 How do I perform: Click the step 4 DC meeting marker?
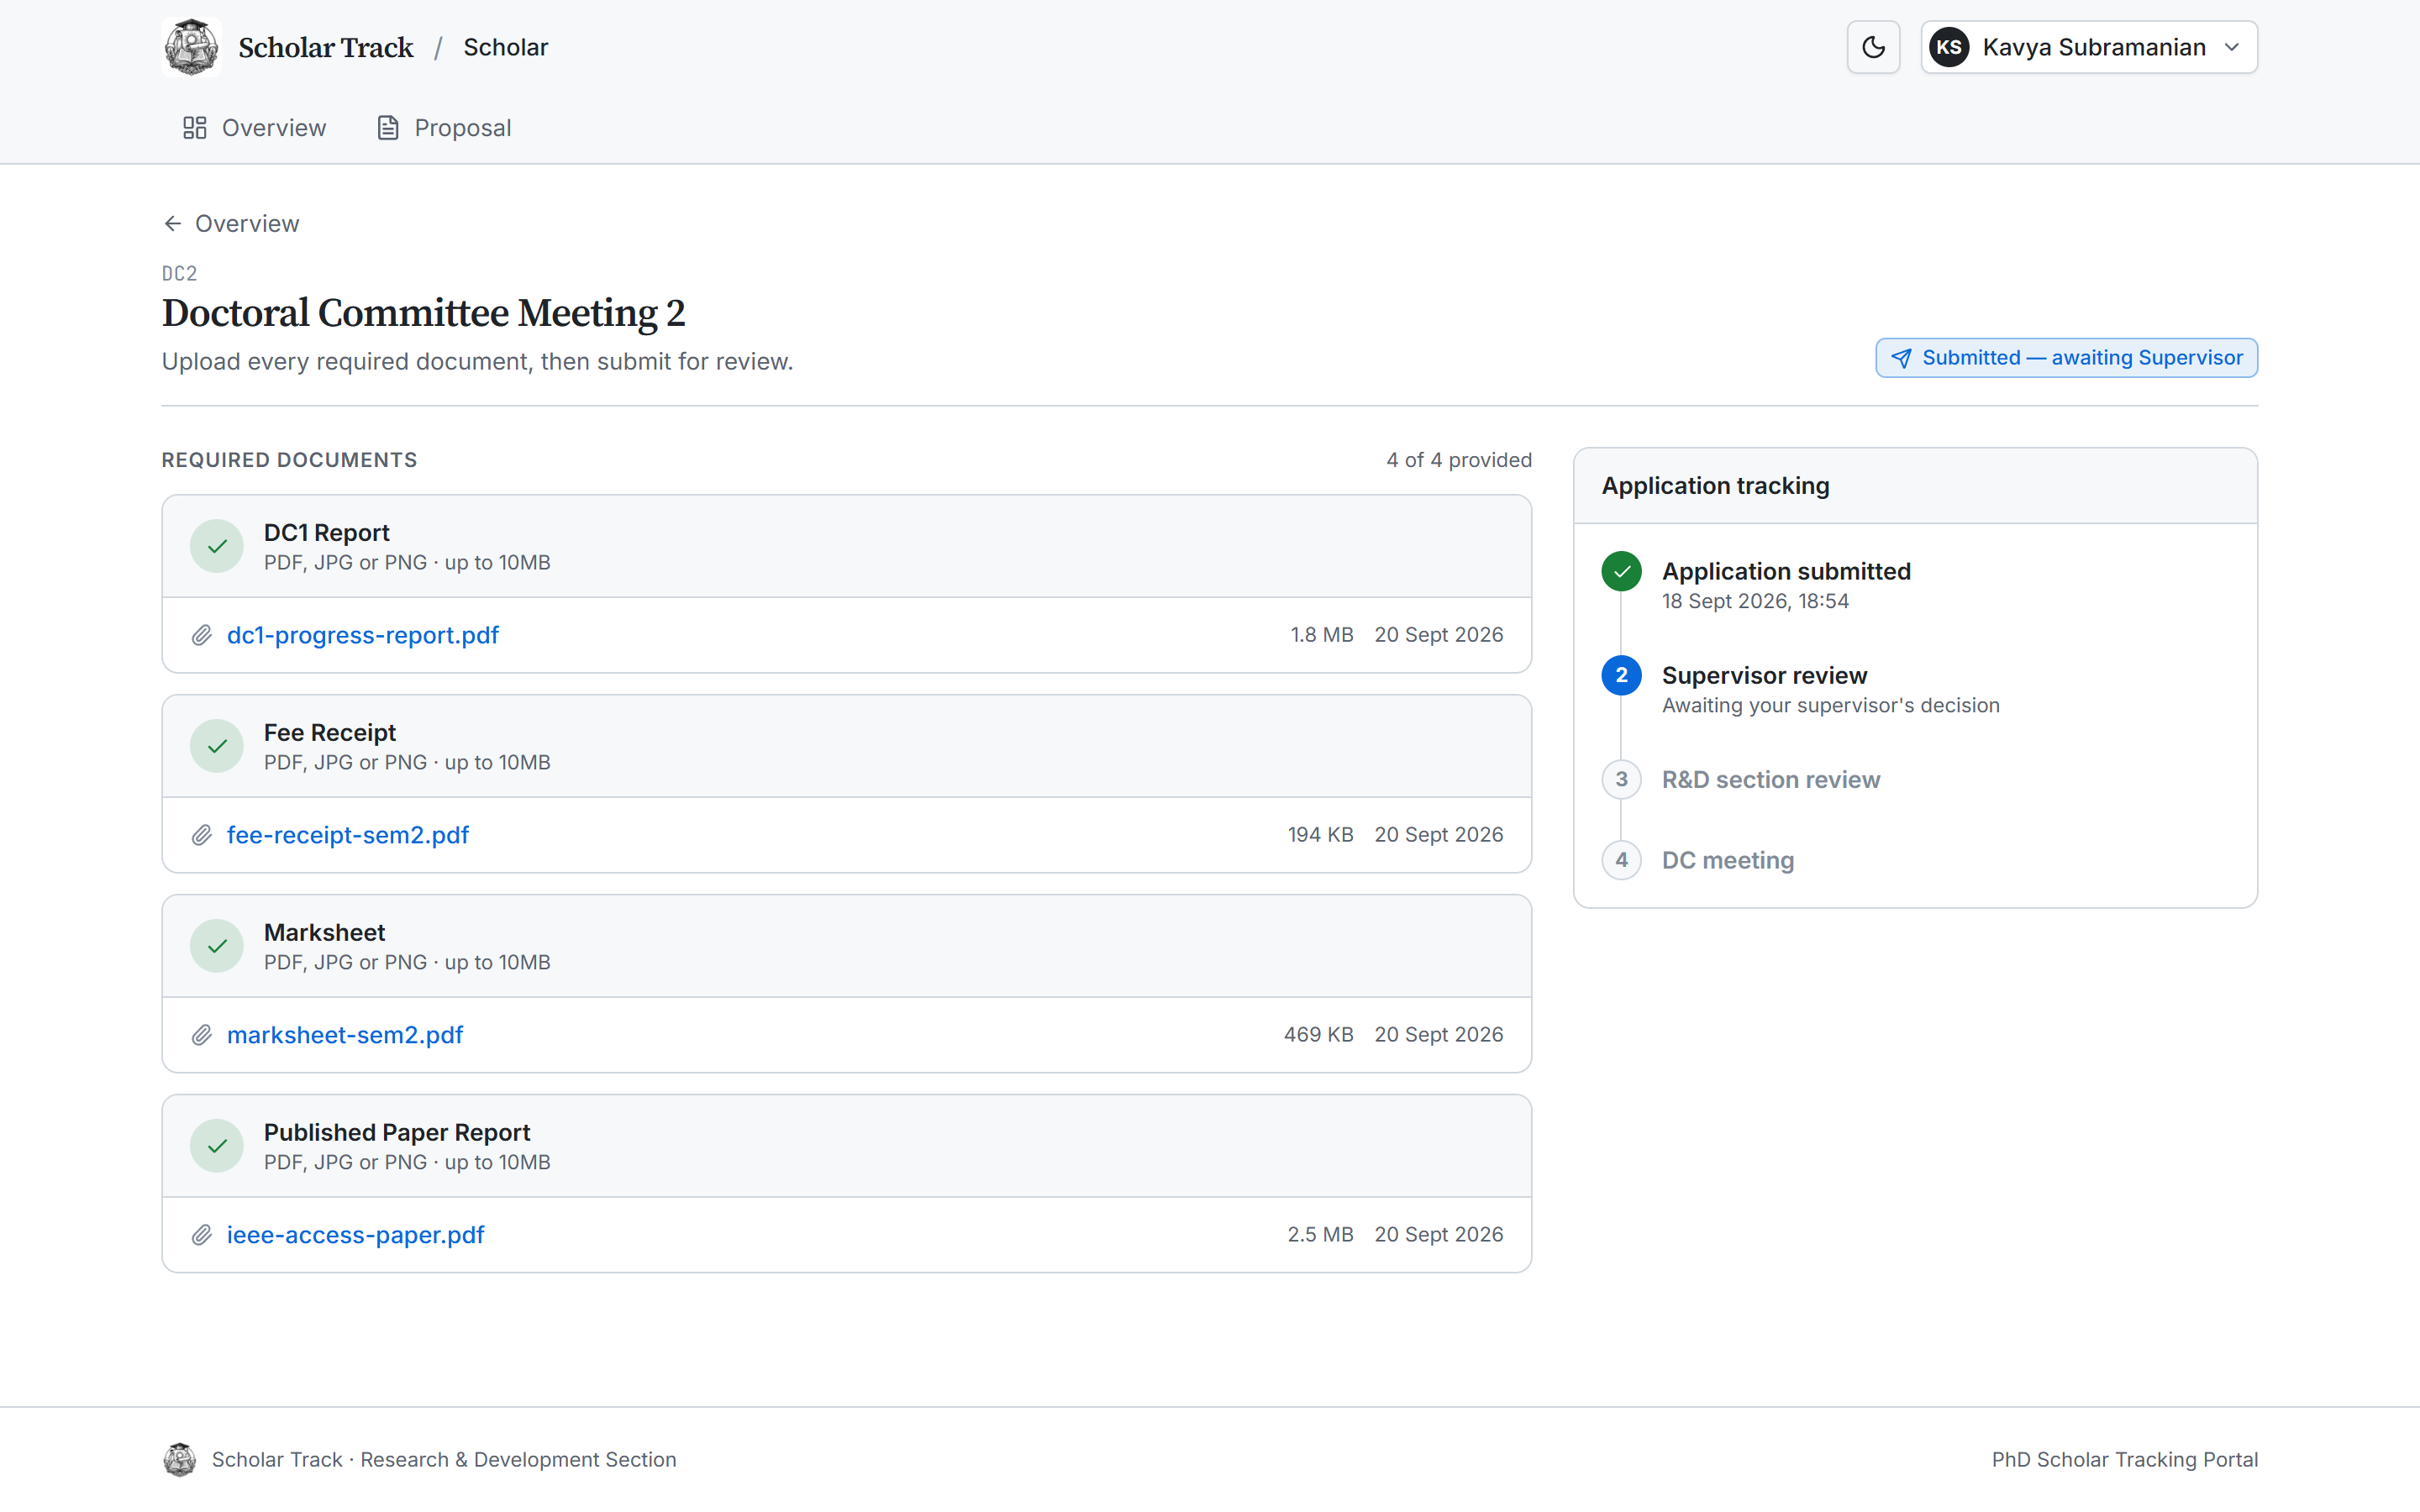pos(1621,860)
